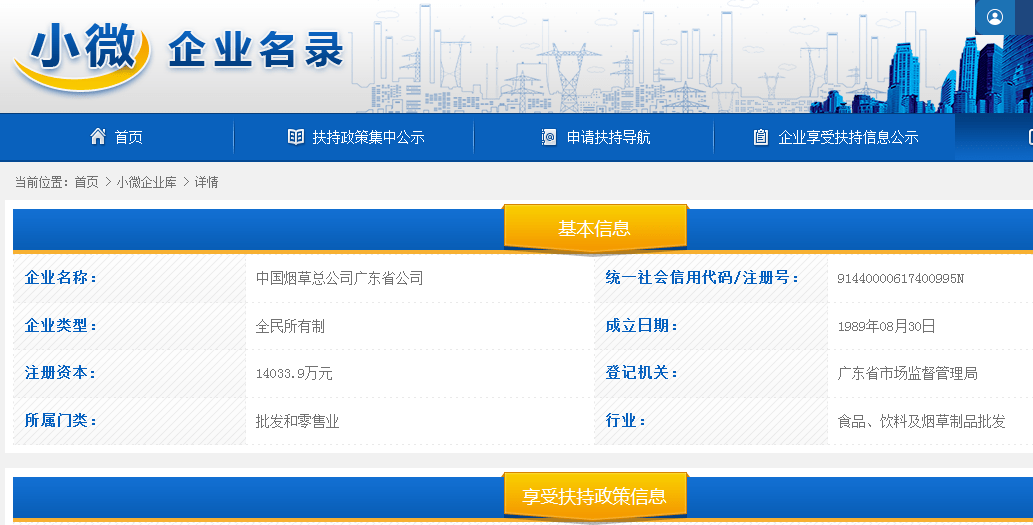The width and height of the screenshot is (1033, 525).
Task: Click the industry value 食品、饮料及烟草制品批发
Action: coord(921,421)
